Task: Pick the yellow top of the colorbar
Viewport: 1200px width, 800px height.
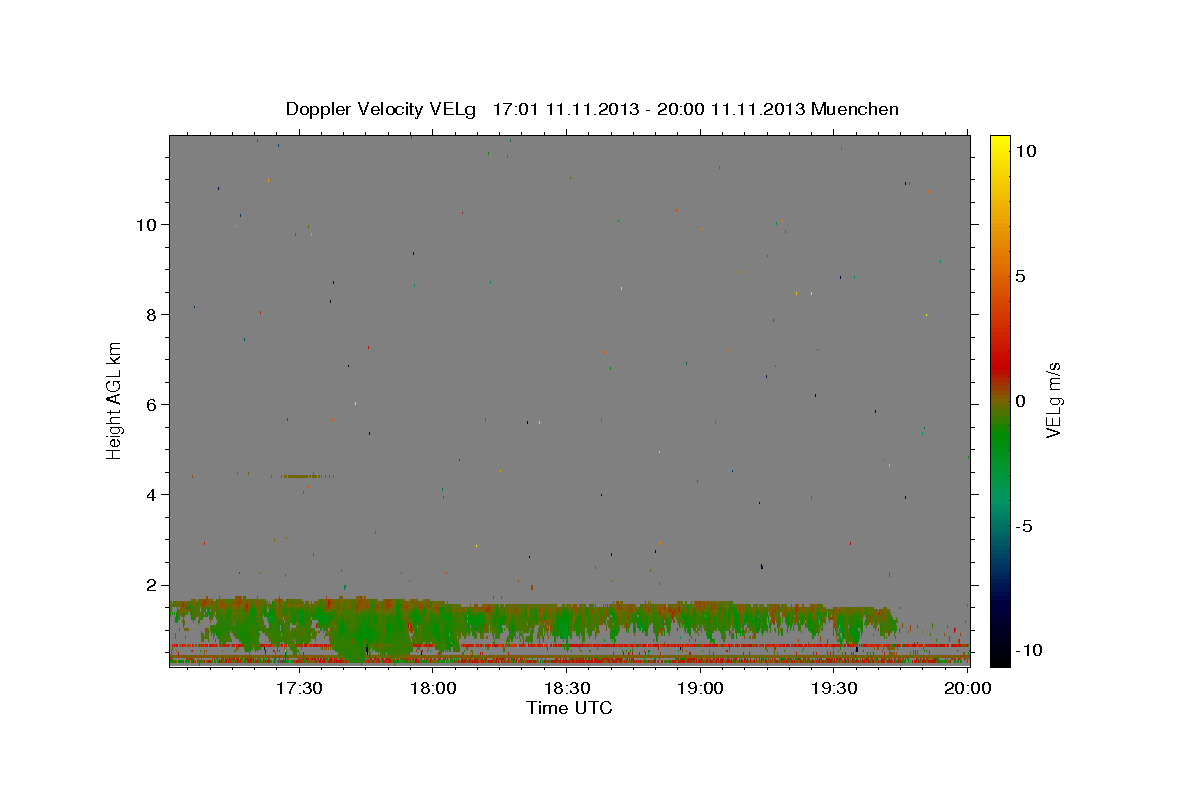Action: coord(999,145)
